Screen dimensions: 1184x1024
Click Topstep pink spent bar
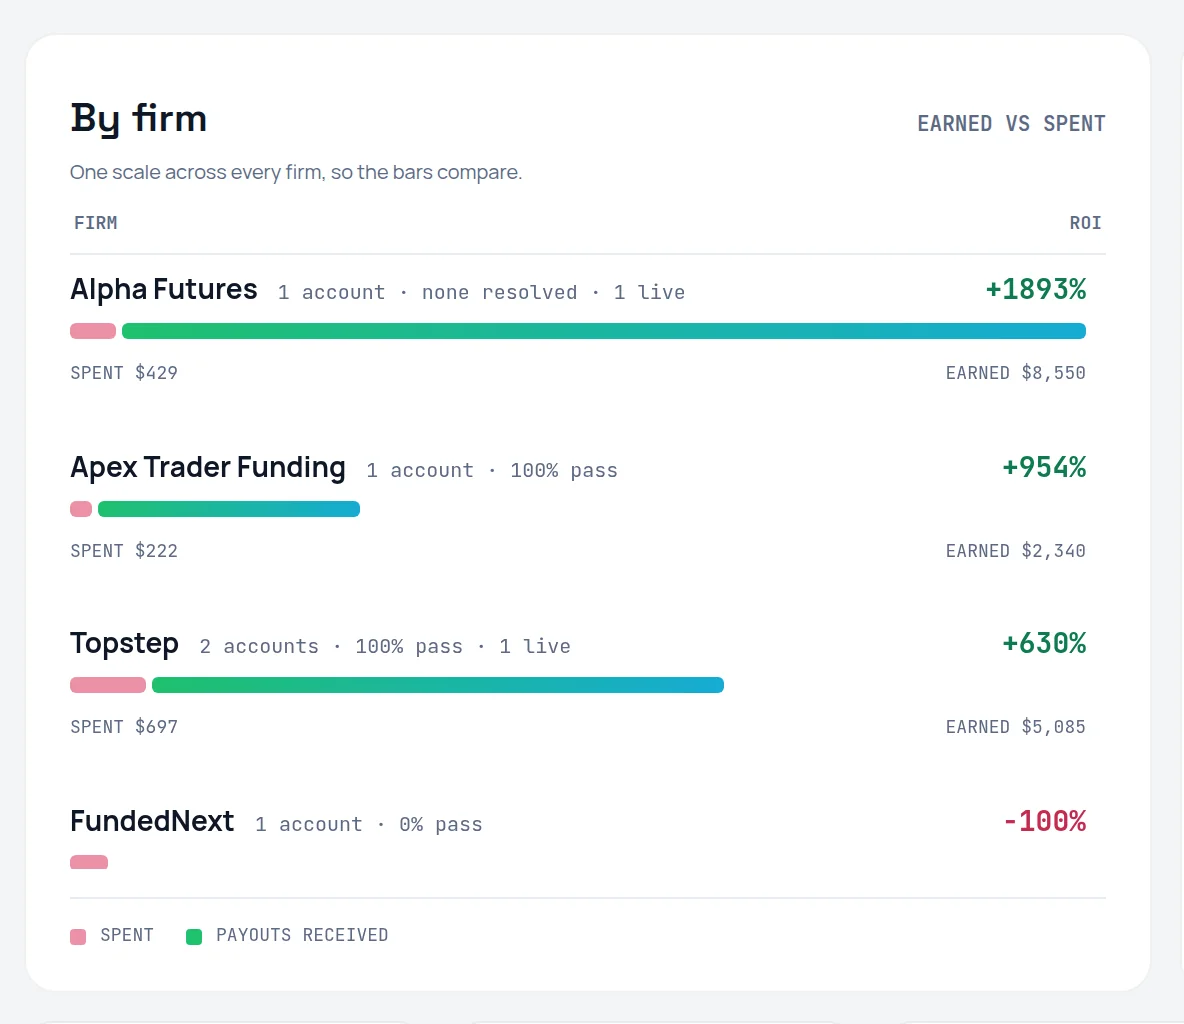pos(108,685)
